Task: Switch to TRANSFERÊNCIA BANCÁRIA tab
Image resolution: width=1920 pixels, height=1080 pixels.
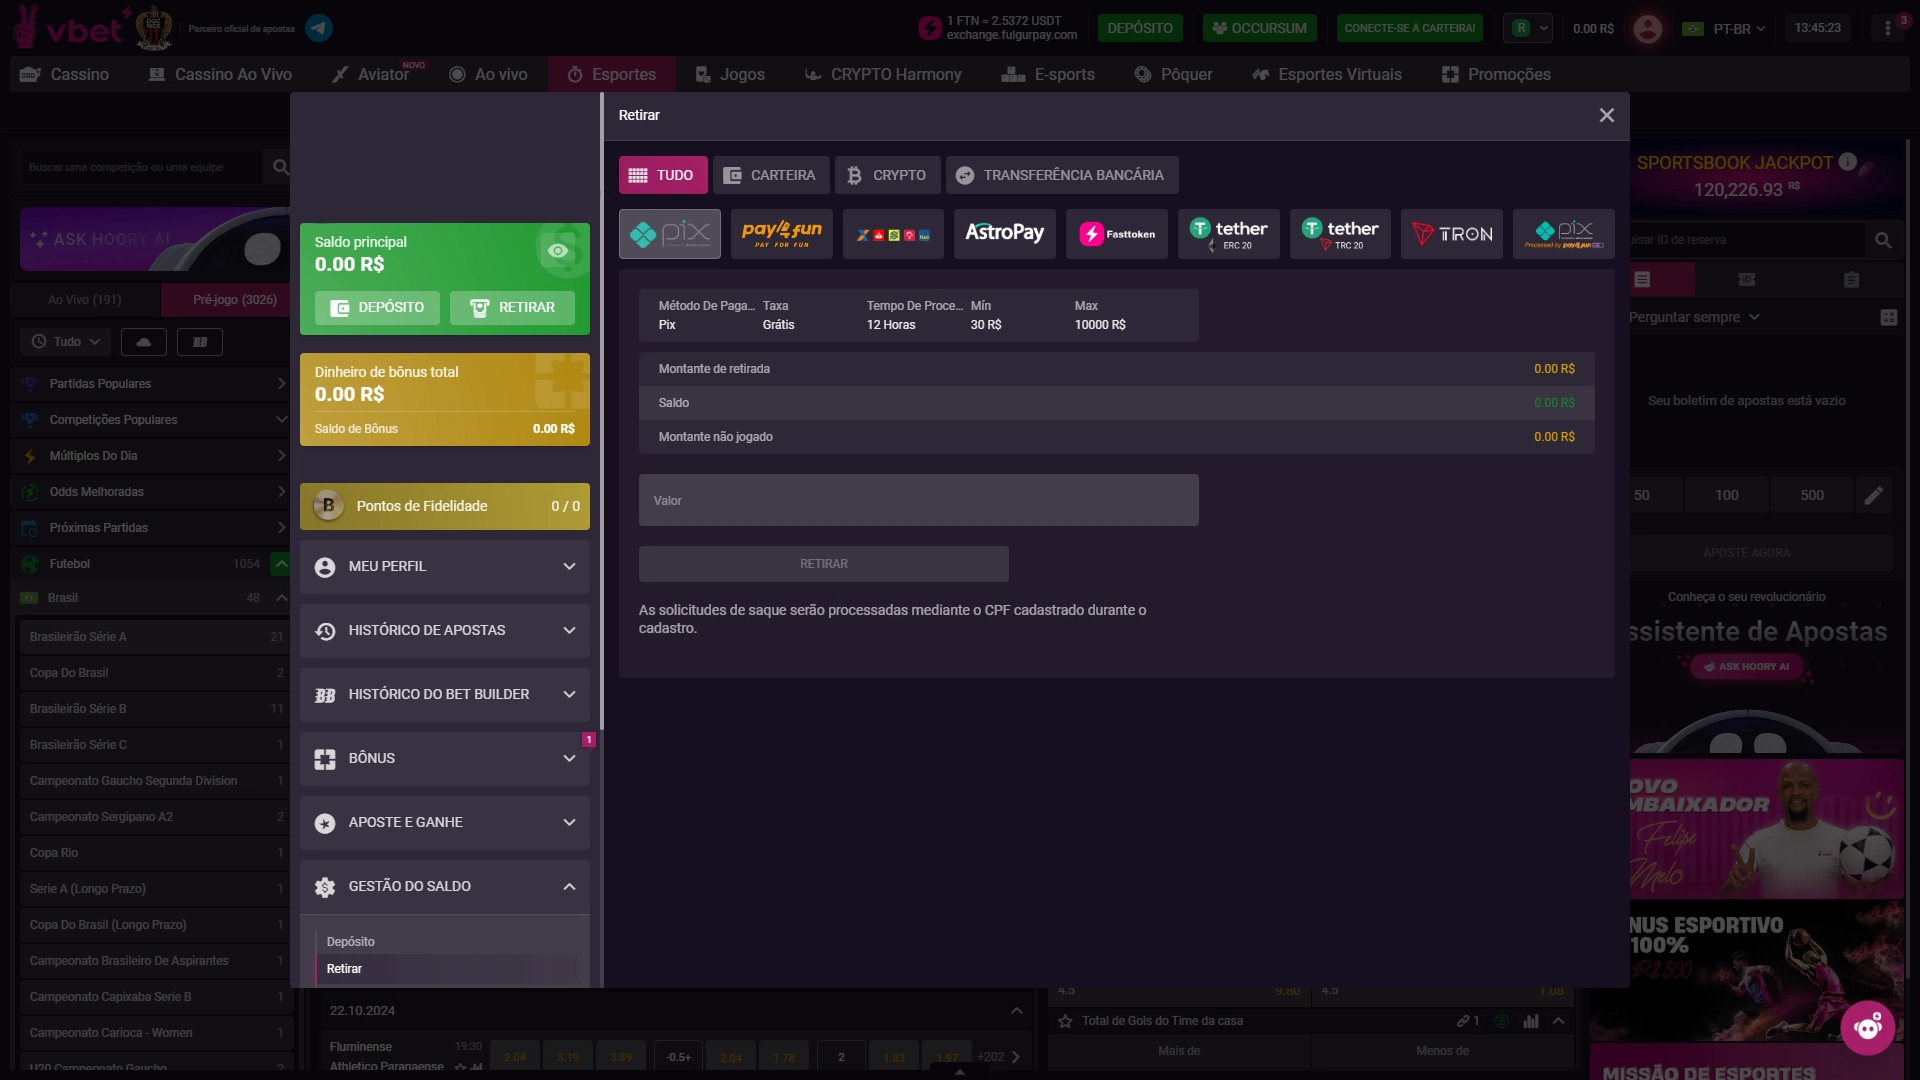Action: (1062, 175)
